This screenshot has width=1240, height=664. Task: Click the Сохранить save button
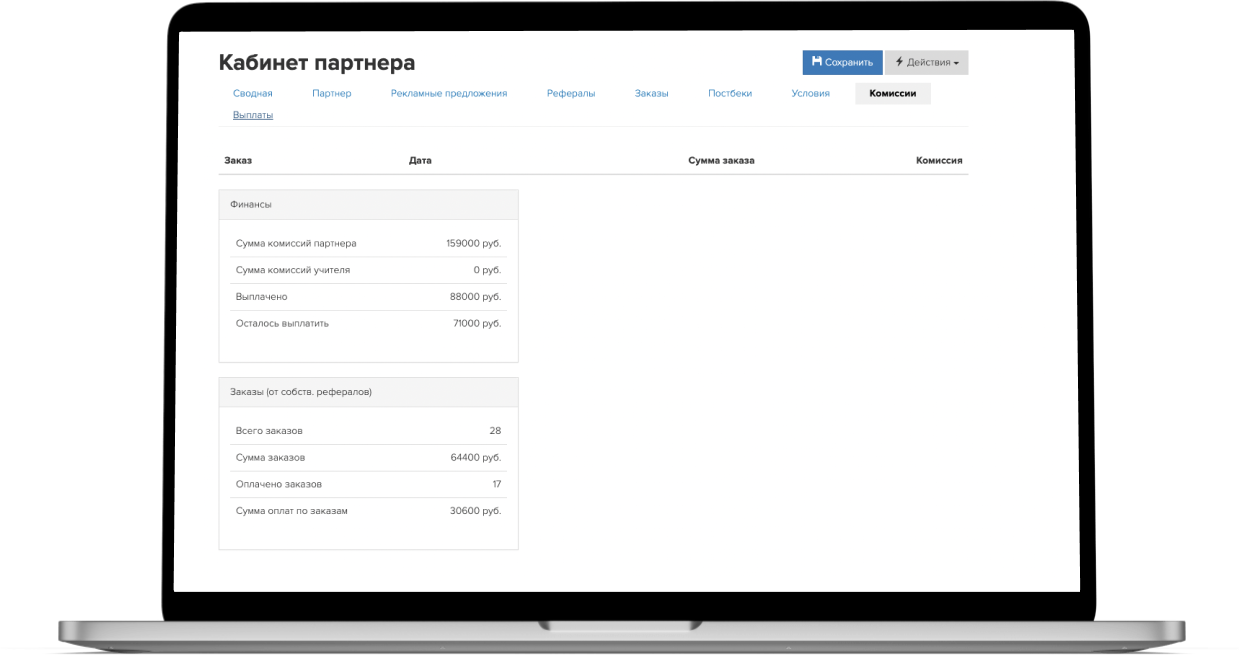click(842, 62)
